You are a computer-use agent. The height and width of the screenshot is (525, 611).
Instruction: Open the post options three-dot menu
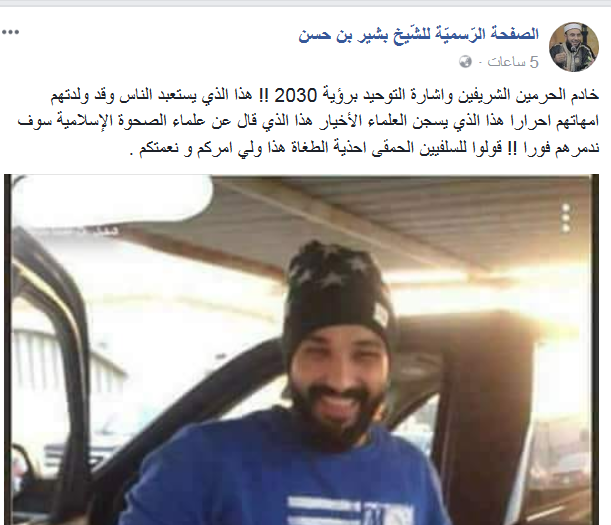pyautogui.click(x=11, y=32)
